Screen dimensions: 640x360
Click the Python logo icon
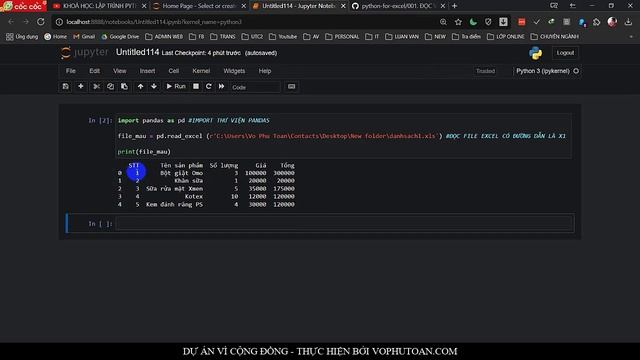[x=535, y=53]
